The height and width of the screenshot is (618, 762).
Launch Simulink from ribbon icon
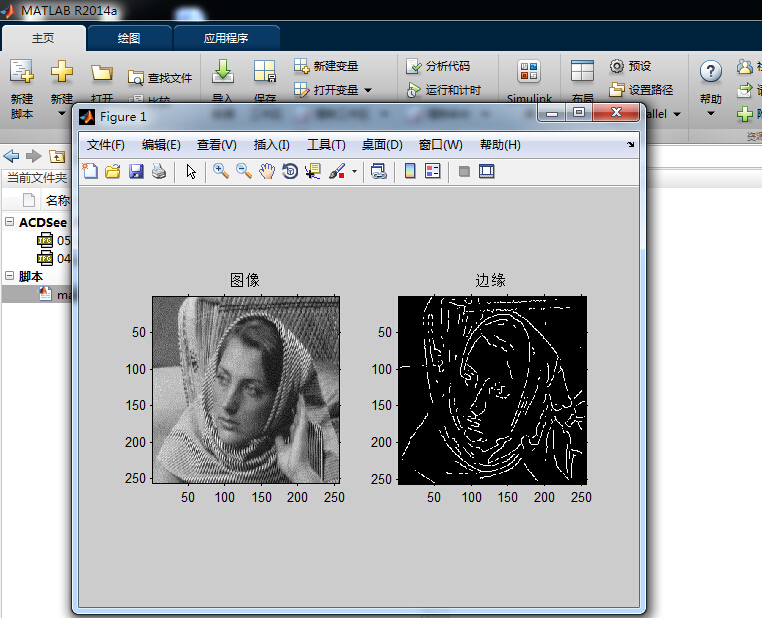point(529,71)
